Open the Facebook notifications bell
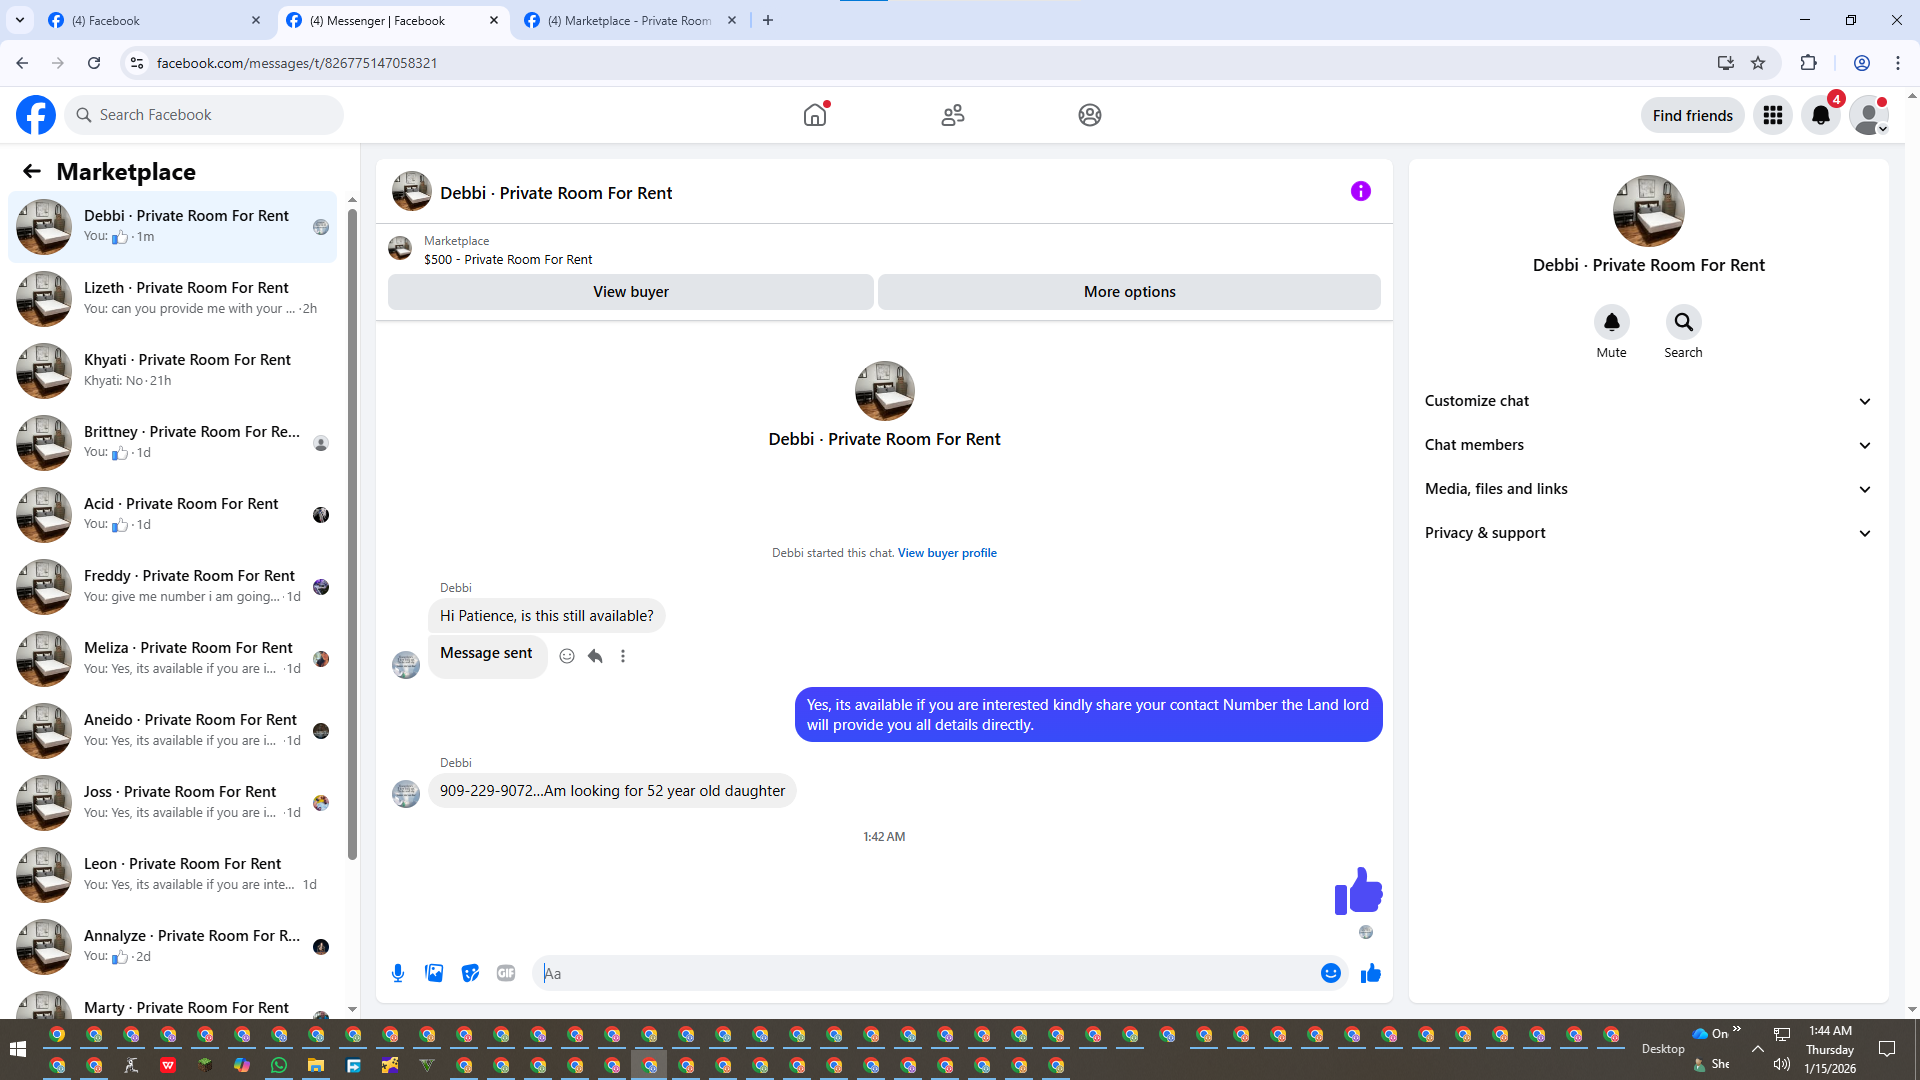 pos(1820,115)
